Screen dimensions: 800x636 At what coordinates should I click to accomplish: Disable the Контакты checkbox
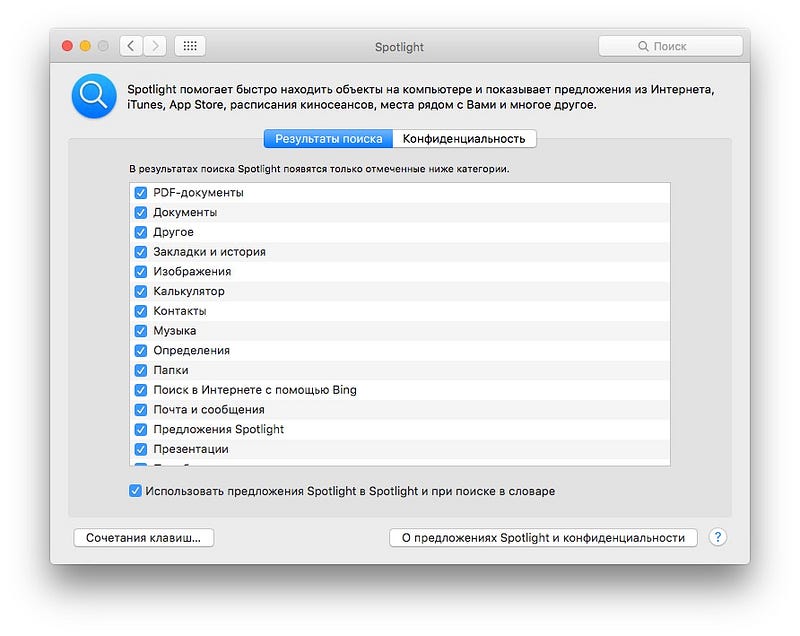click(x=141, y=311)
